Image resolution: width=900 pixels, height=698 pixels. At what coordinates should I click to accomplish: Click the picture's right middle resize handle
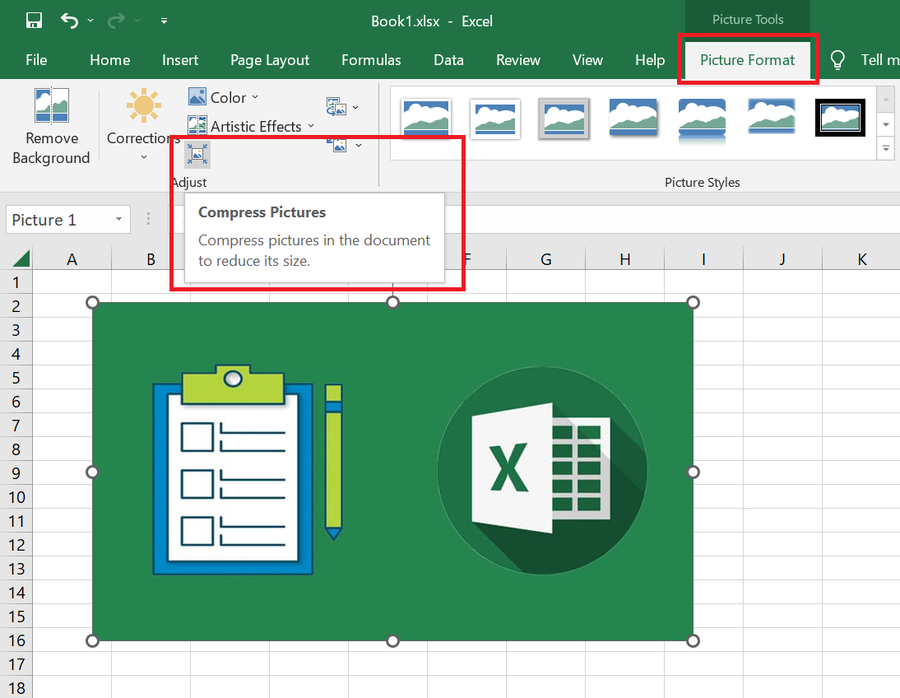pyautogui.click(x=693, y=472)
